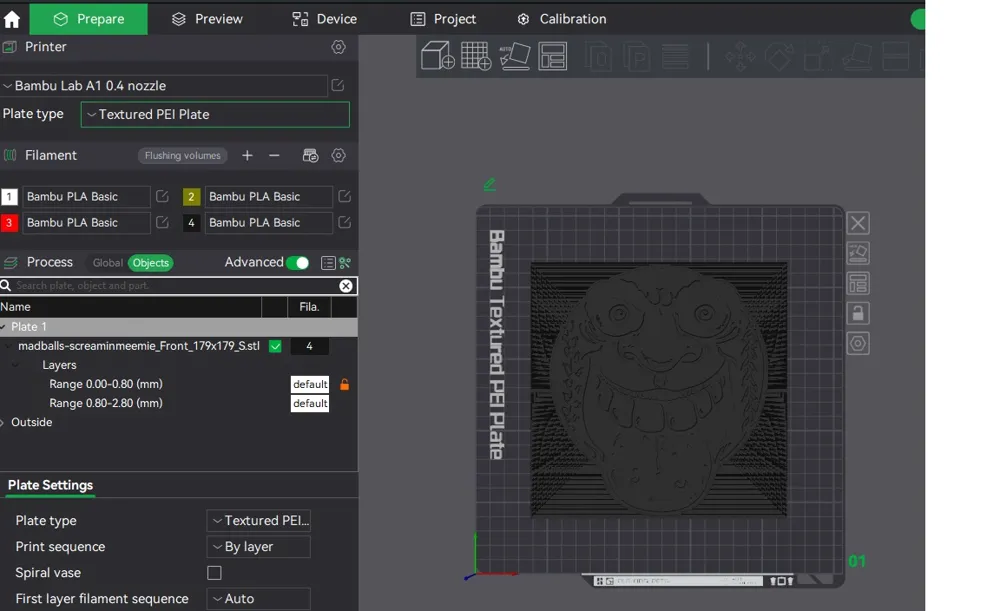This screenshot has height=611, width=1000.
Task: Click default filament for Range 0.00-0.80
Action: pyautogui.click(x=310, y=384)
